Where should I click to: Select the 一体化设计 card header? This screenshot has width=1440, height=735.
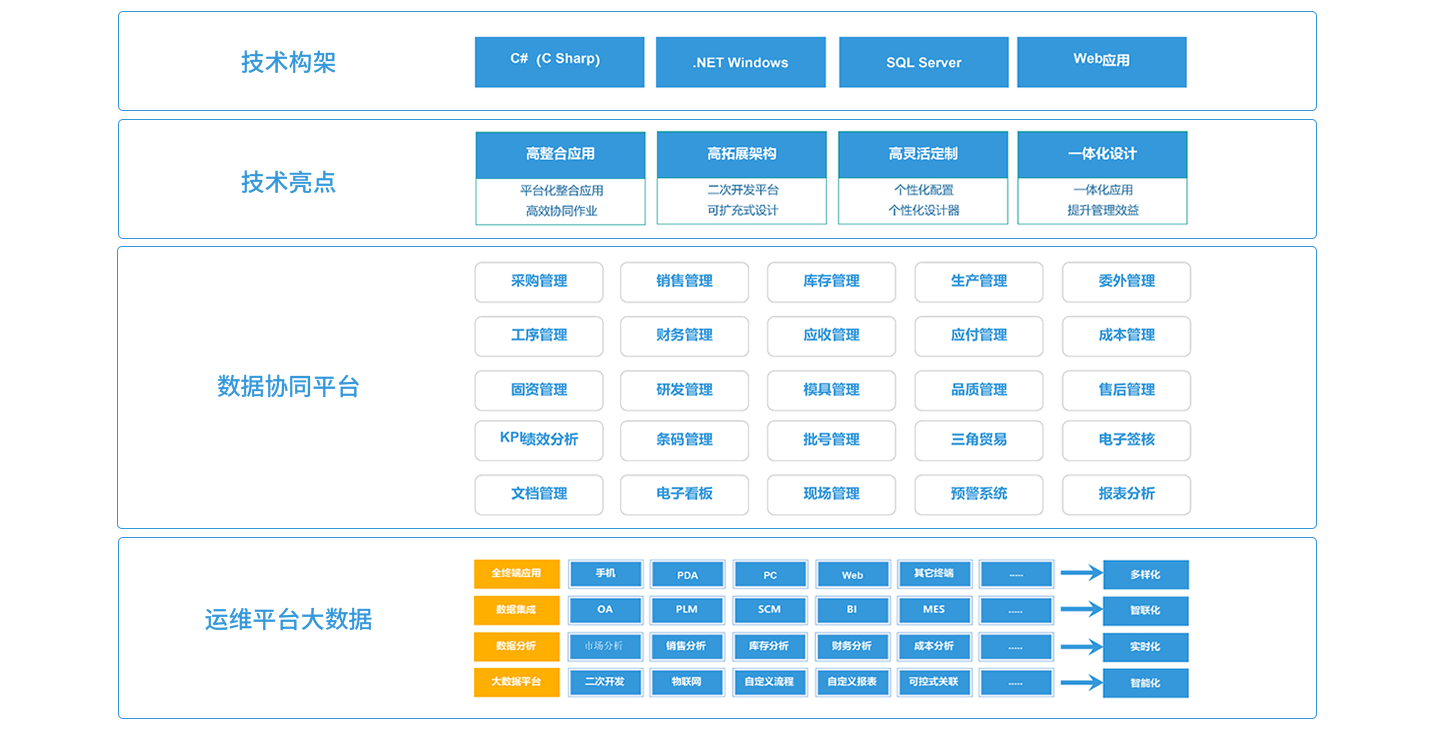tap(1102, 154)
